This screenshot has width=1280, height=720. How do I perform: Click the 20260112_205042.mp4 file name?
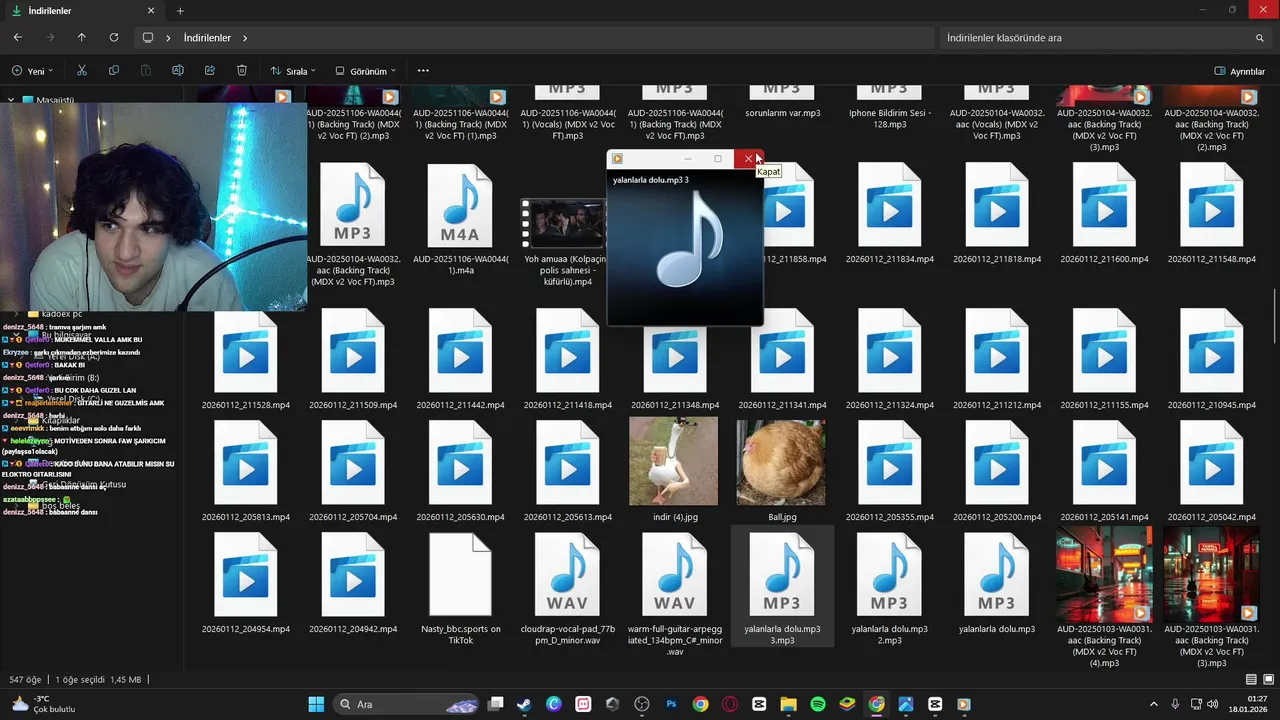click(x=1211, y=517)
